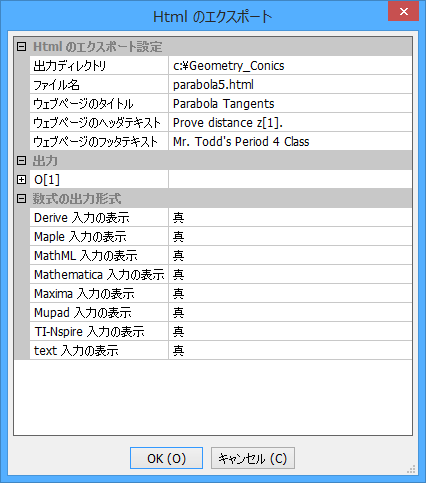Screen dimensions: 426x483
Task: Edit the web page title Parabola Tangents
Action: click(290, 104)
